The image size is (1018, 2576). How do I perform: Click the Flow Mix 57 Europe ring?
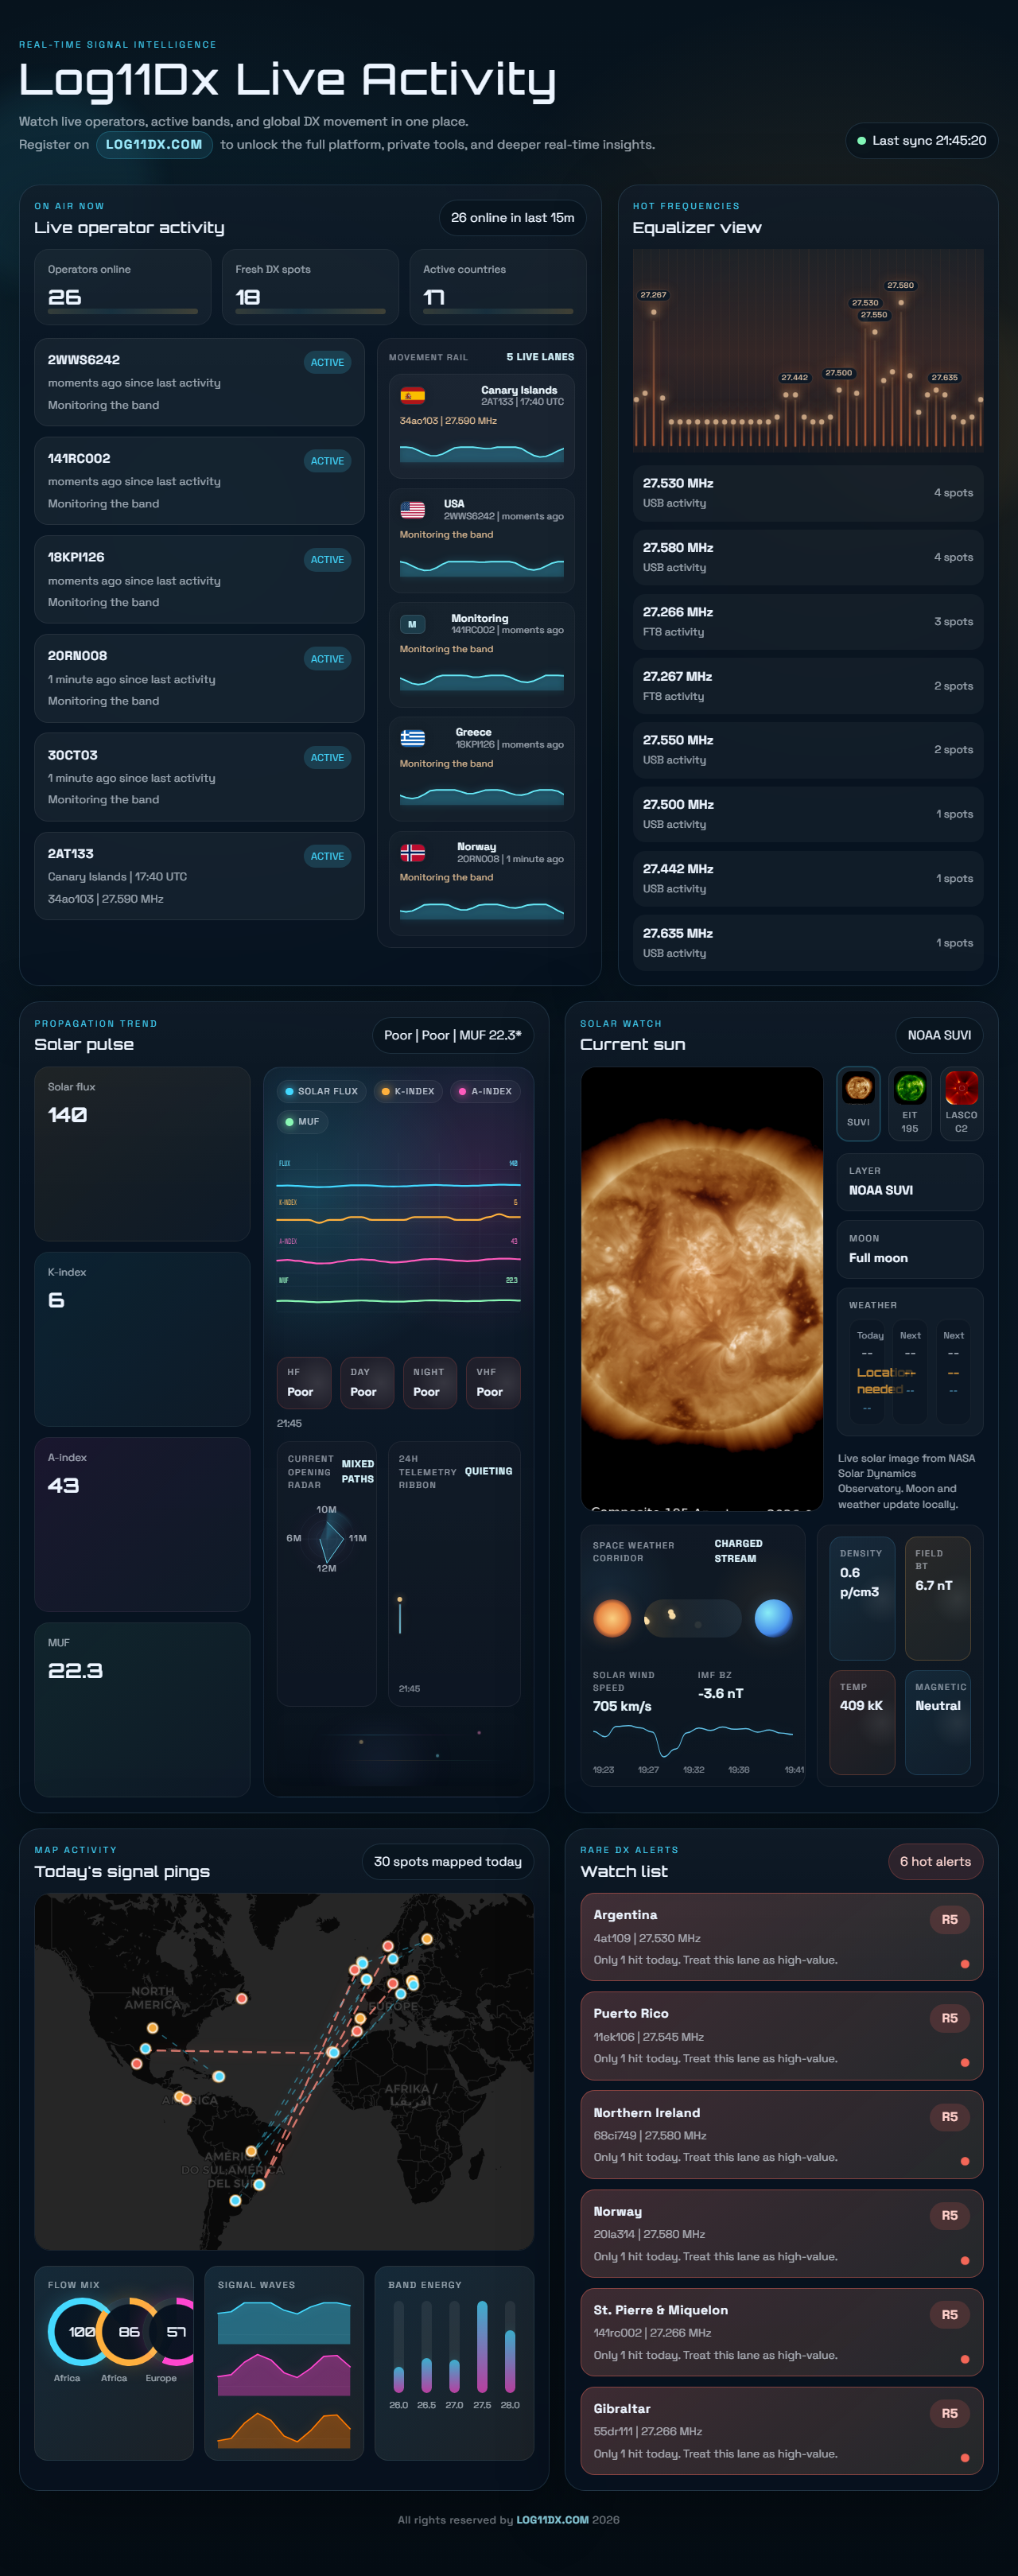tap(175, 2331)
